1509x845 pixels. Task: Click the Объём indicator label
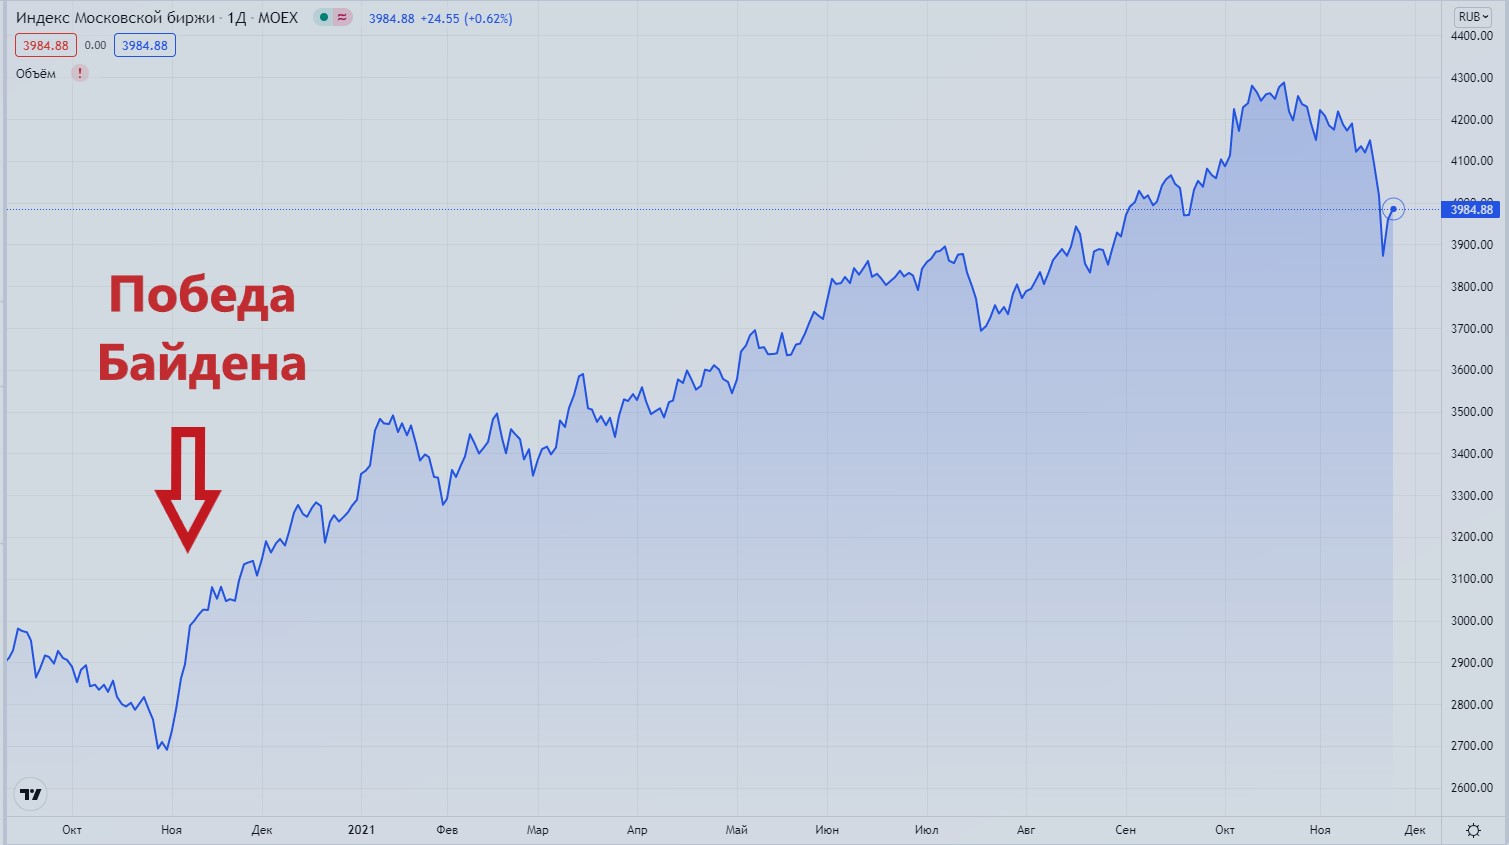tap(36, 73)
